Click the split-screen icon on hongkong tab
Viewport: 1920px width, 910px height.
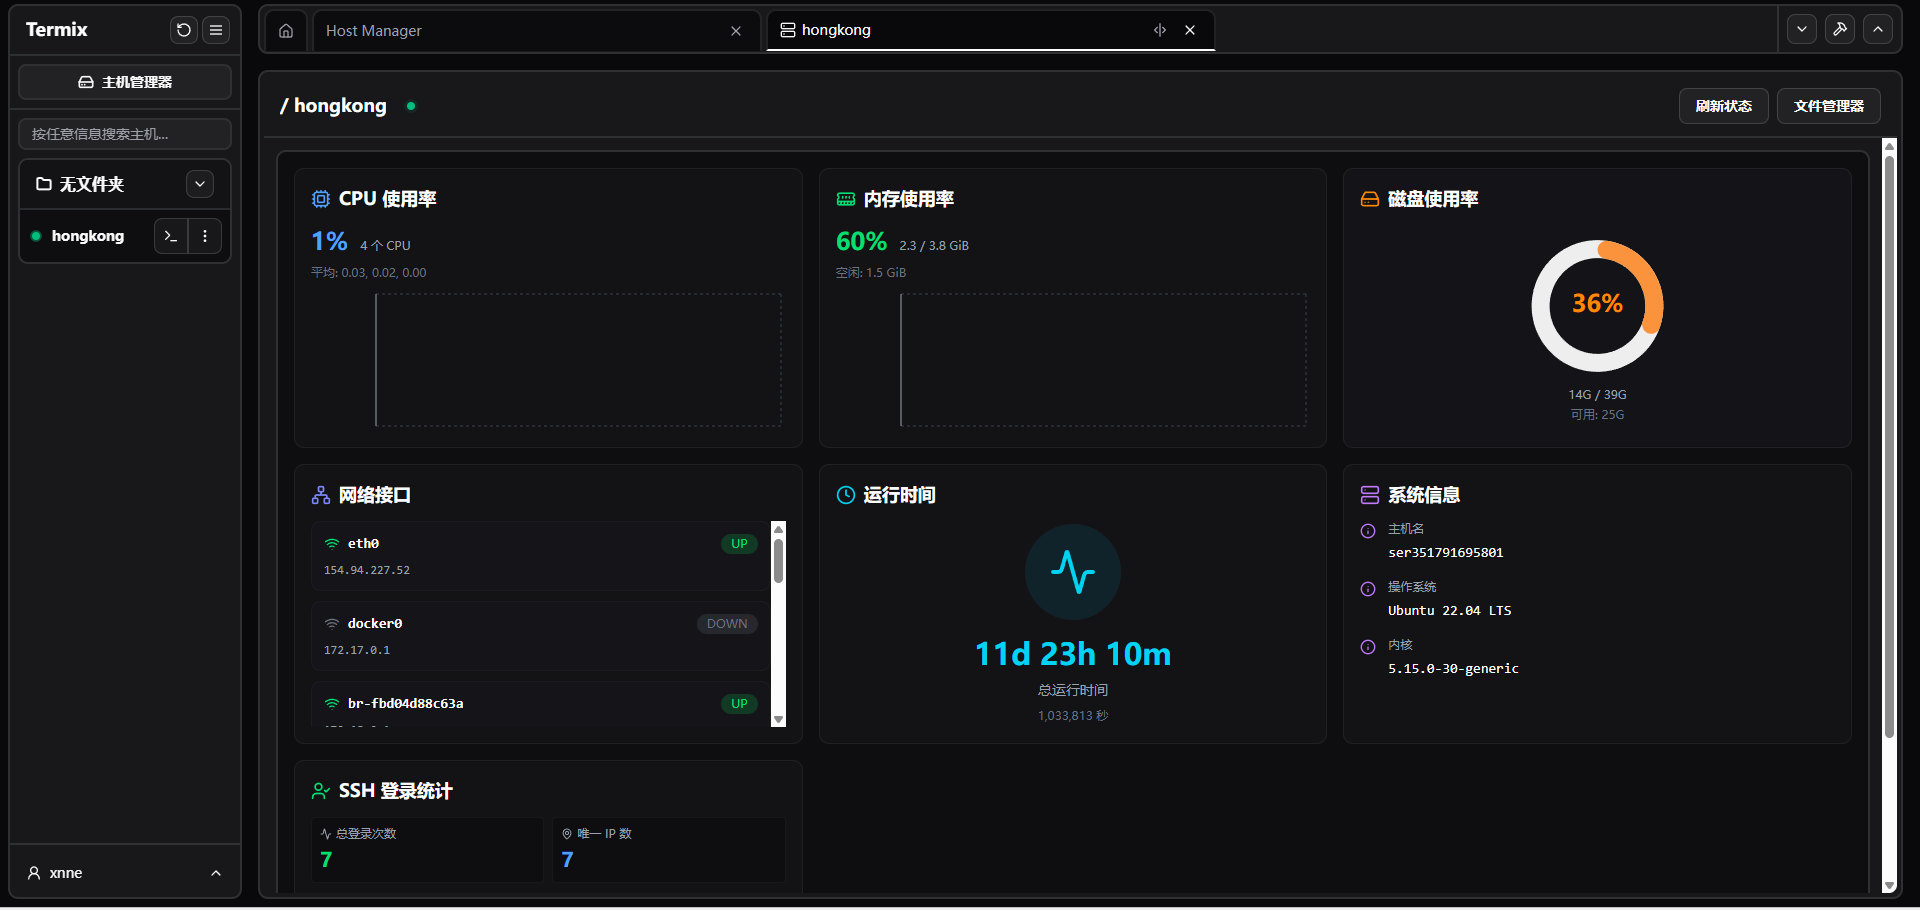(1160, 30)
